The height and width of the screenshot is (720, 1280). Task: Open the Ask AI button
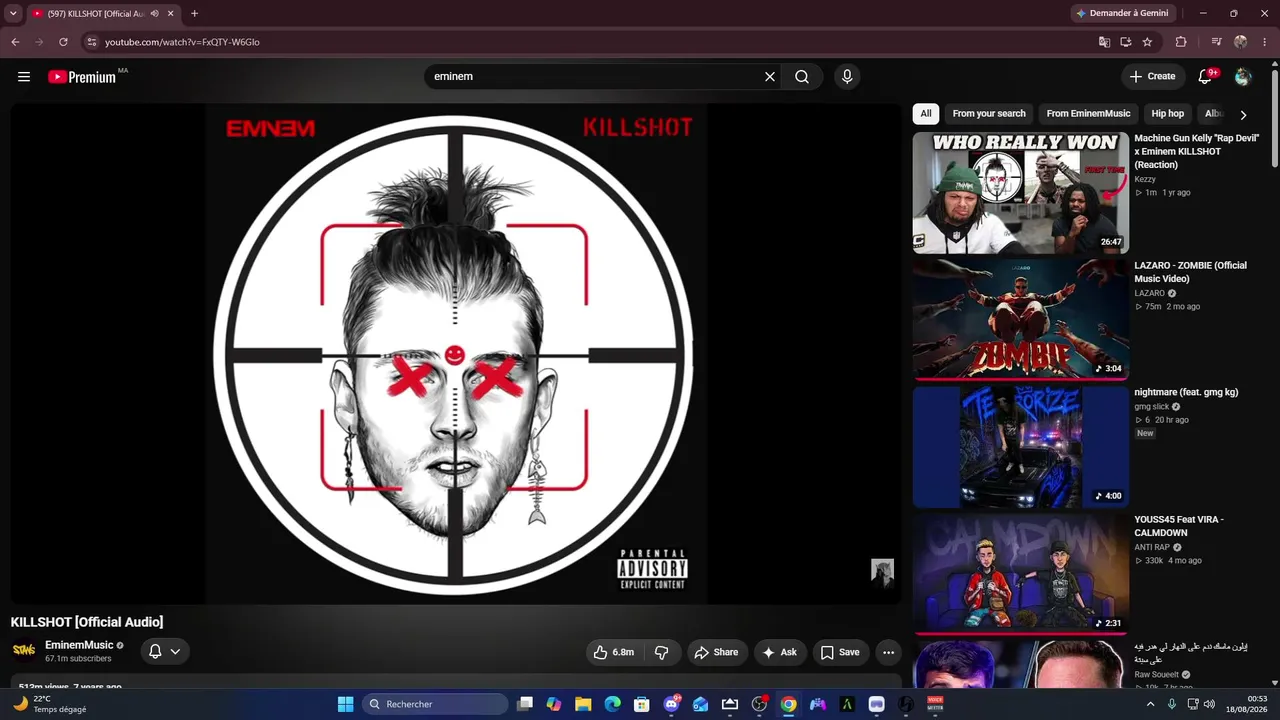point(780,652)
